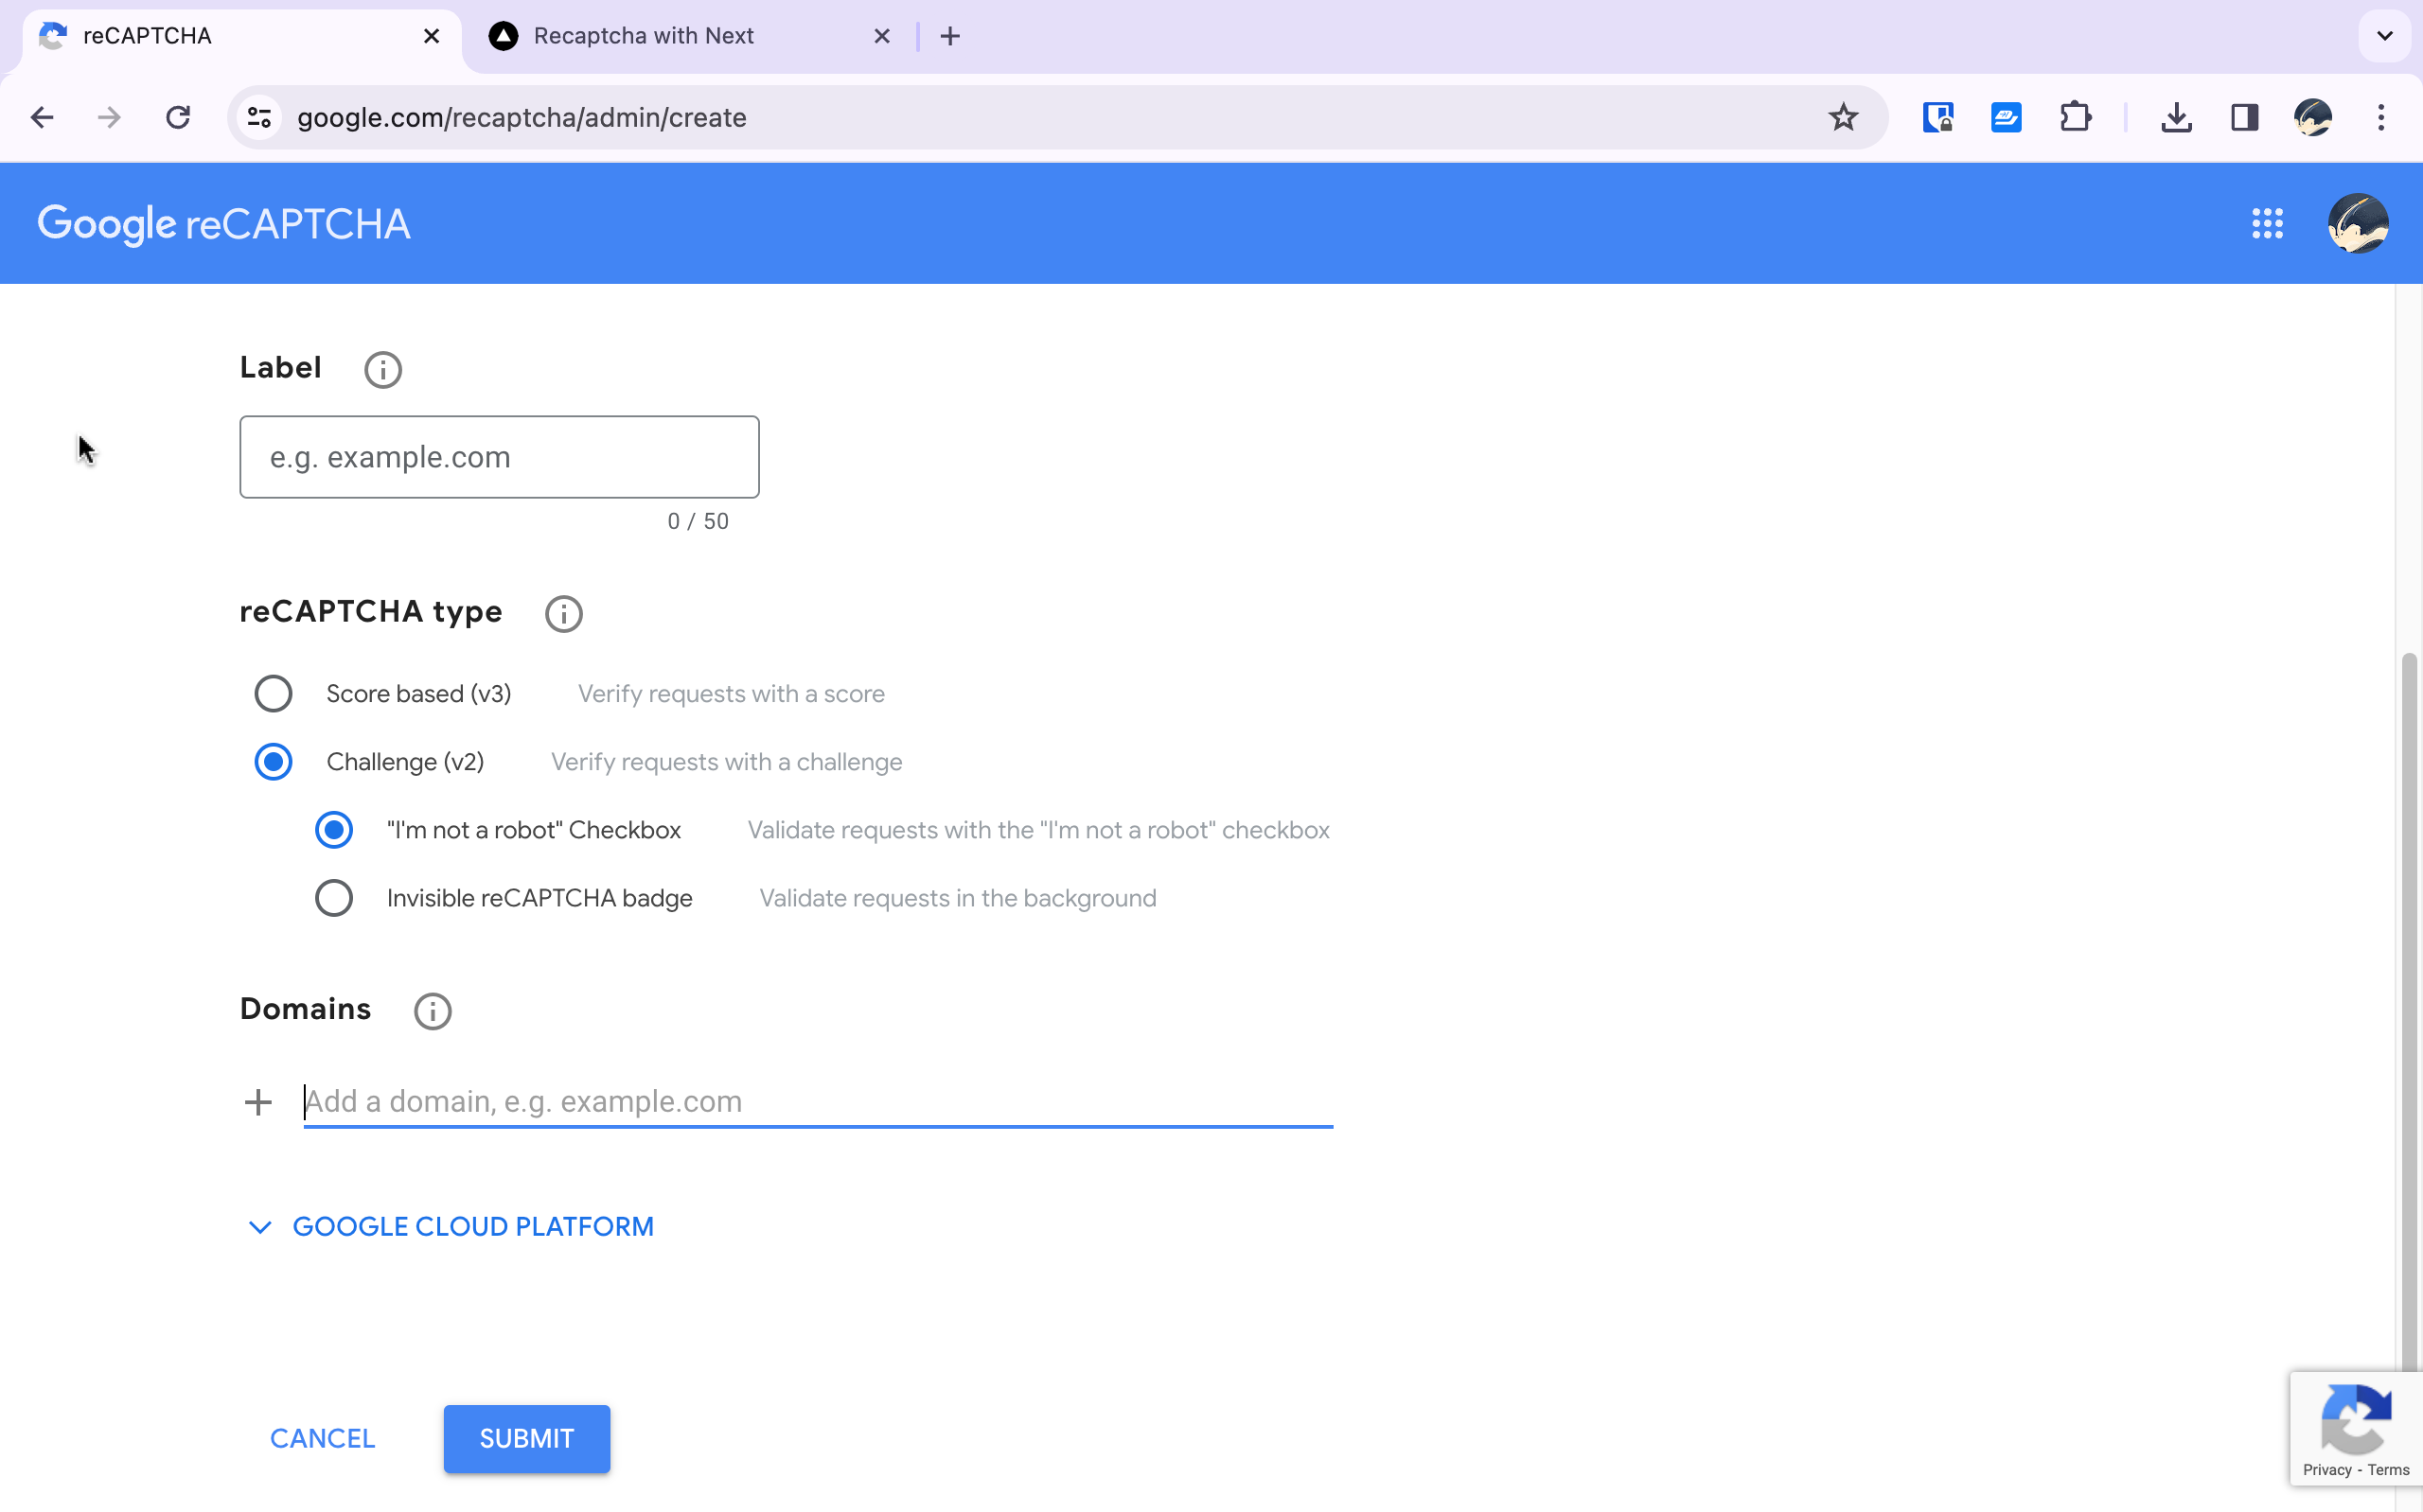This screenshot has width=2423, height=1512.
Task: Open the Chrome three-dot menu
Action: pyautogui.click(x=2381, y=118)
